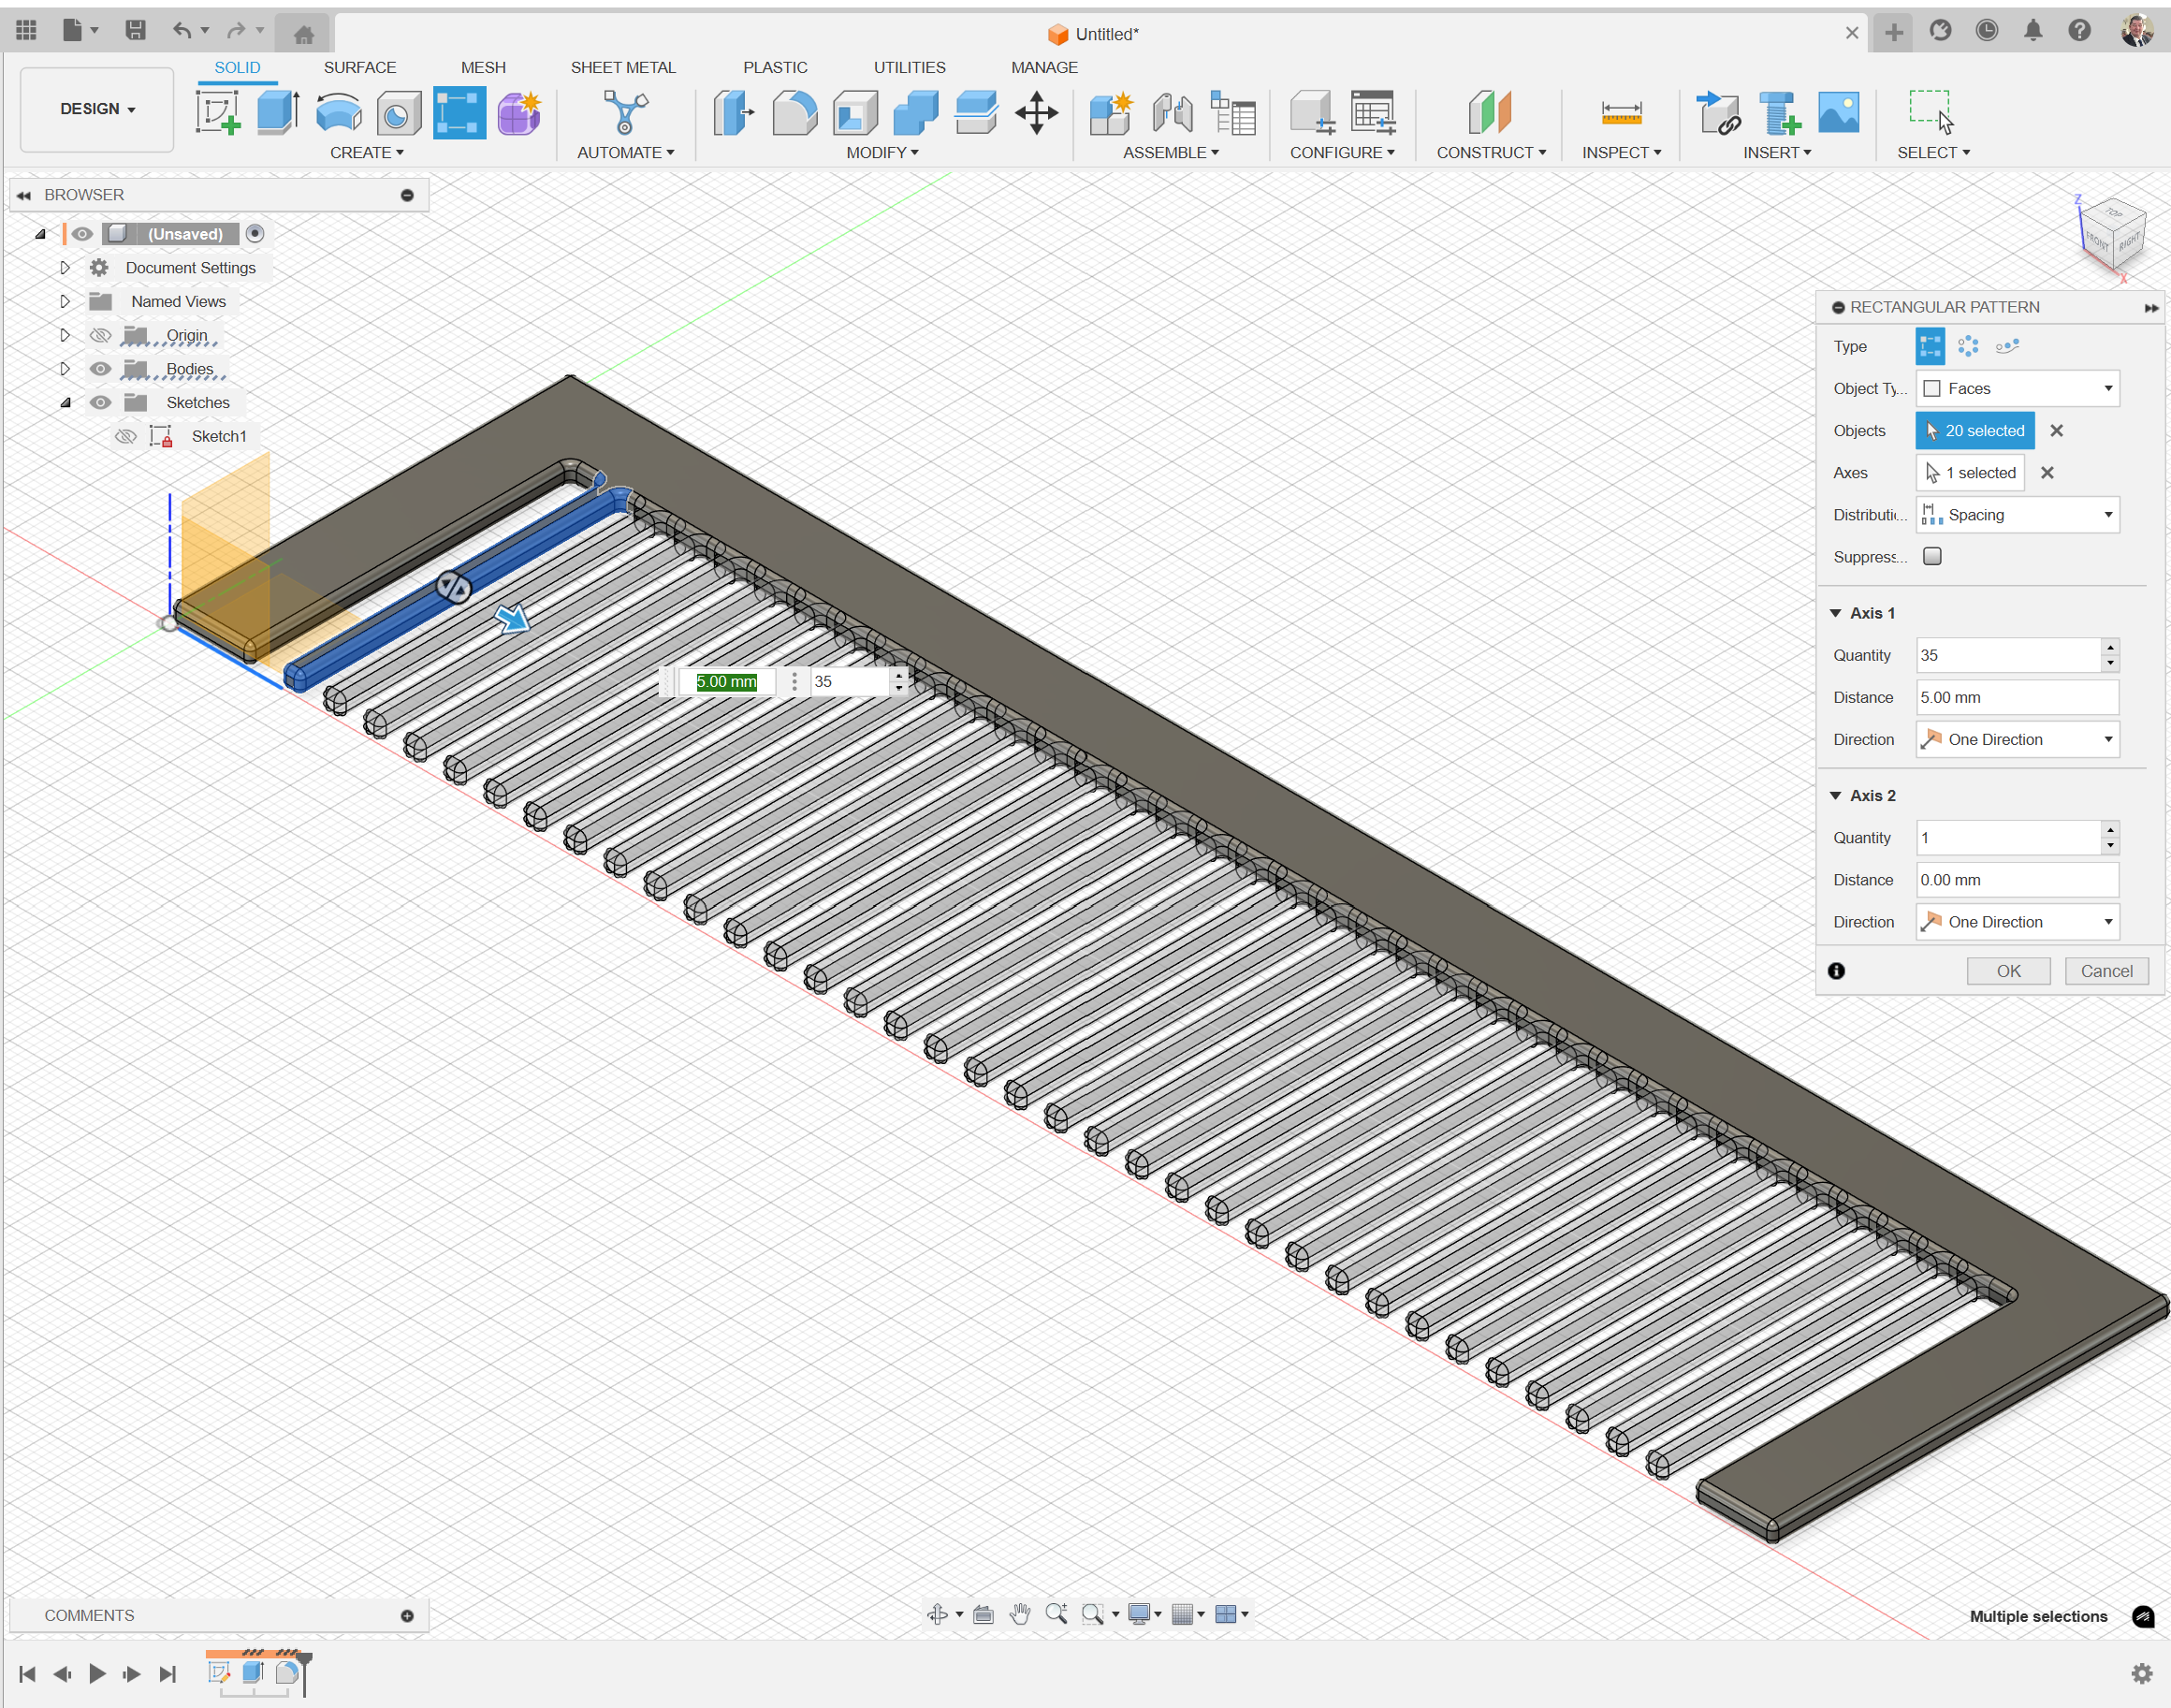Open the Object Type dropdown showing Faces
This screenshot has width=2171, height=1708.
tap(2017, 388)
